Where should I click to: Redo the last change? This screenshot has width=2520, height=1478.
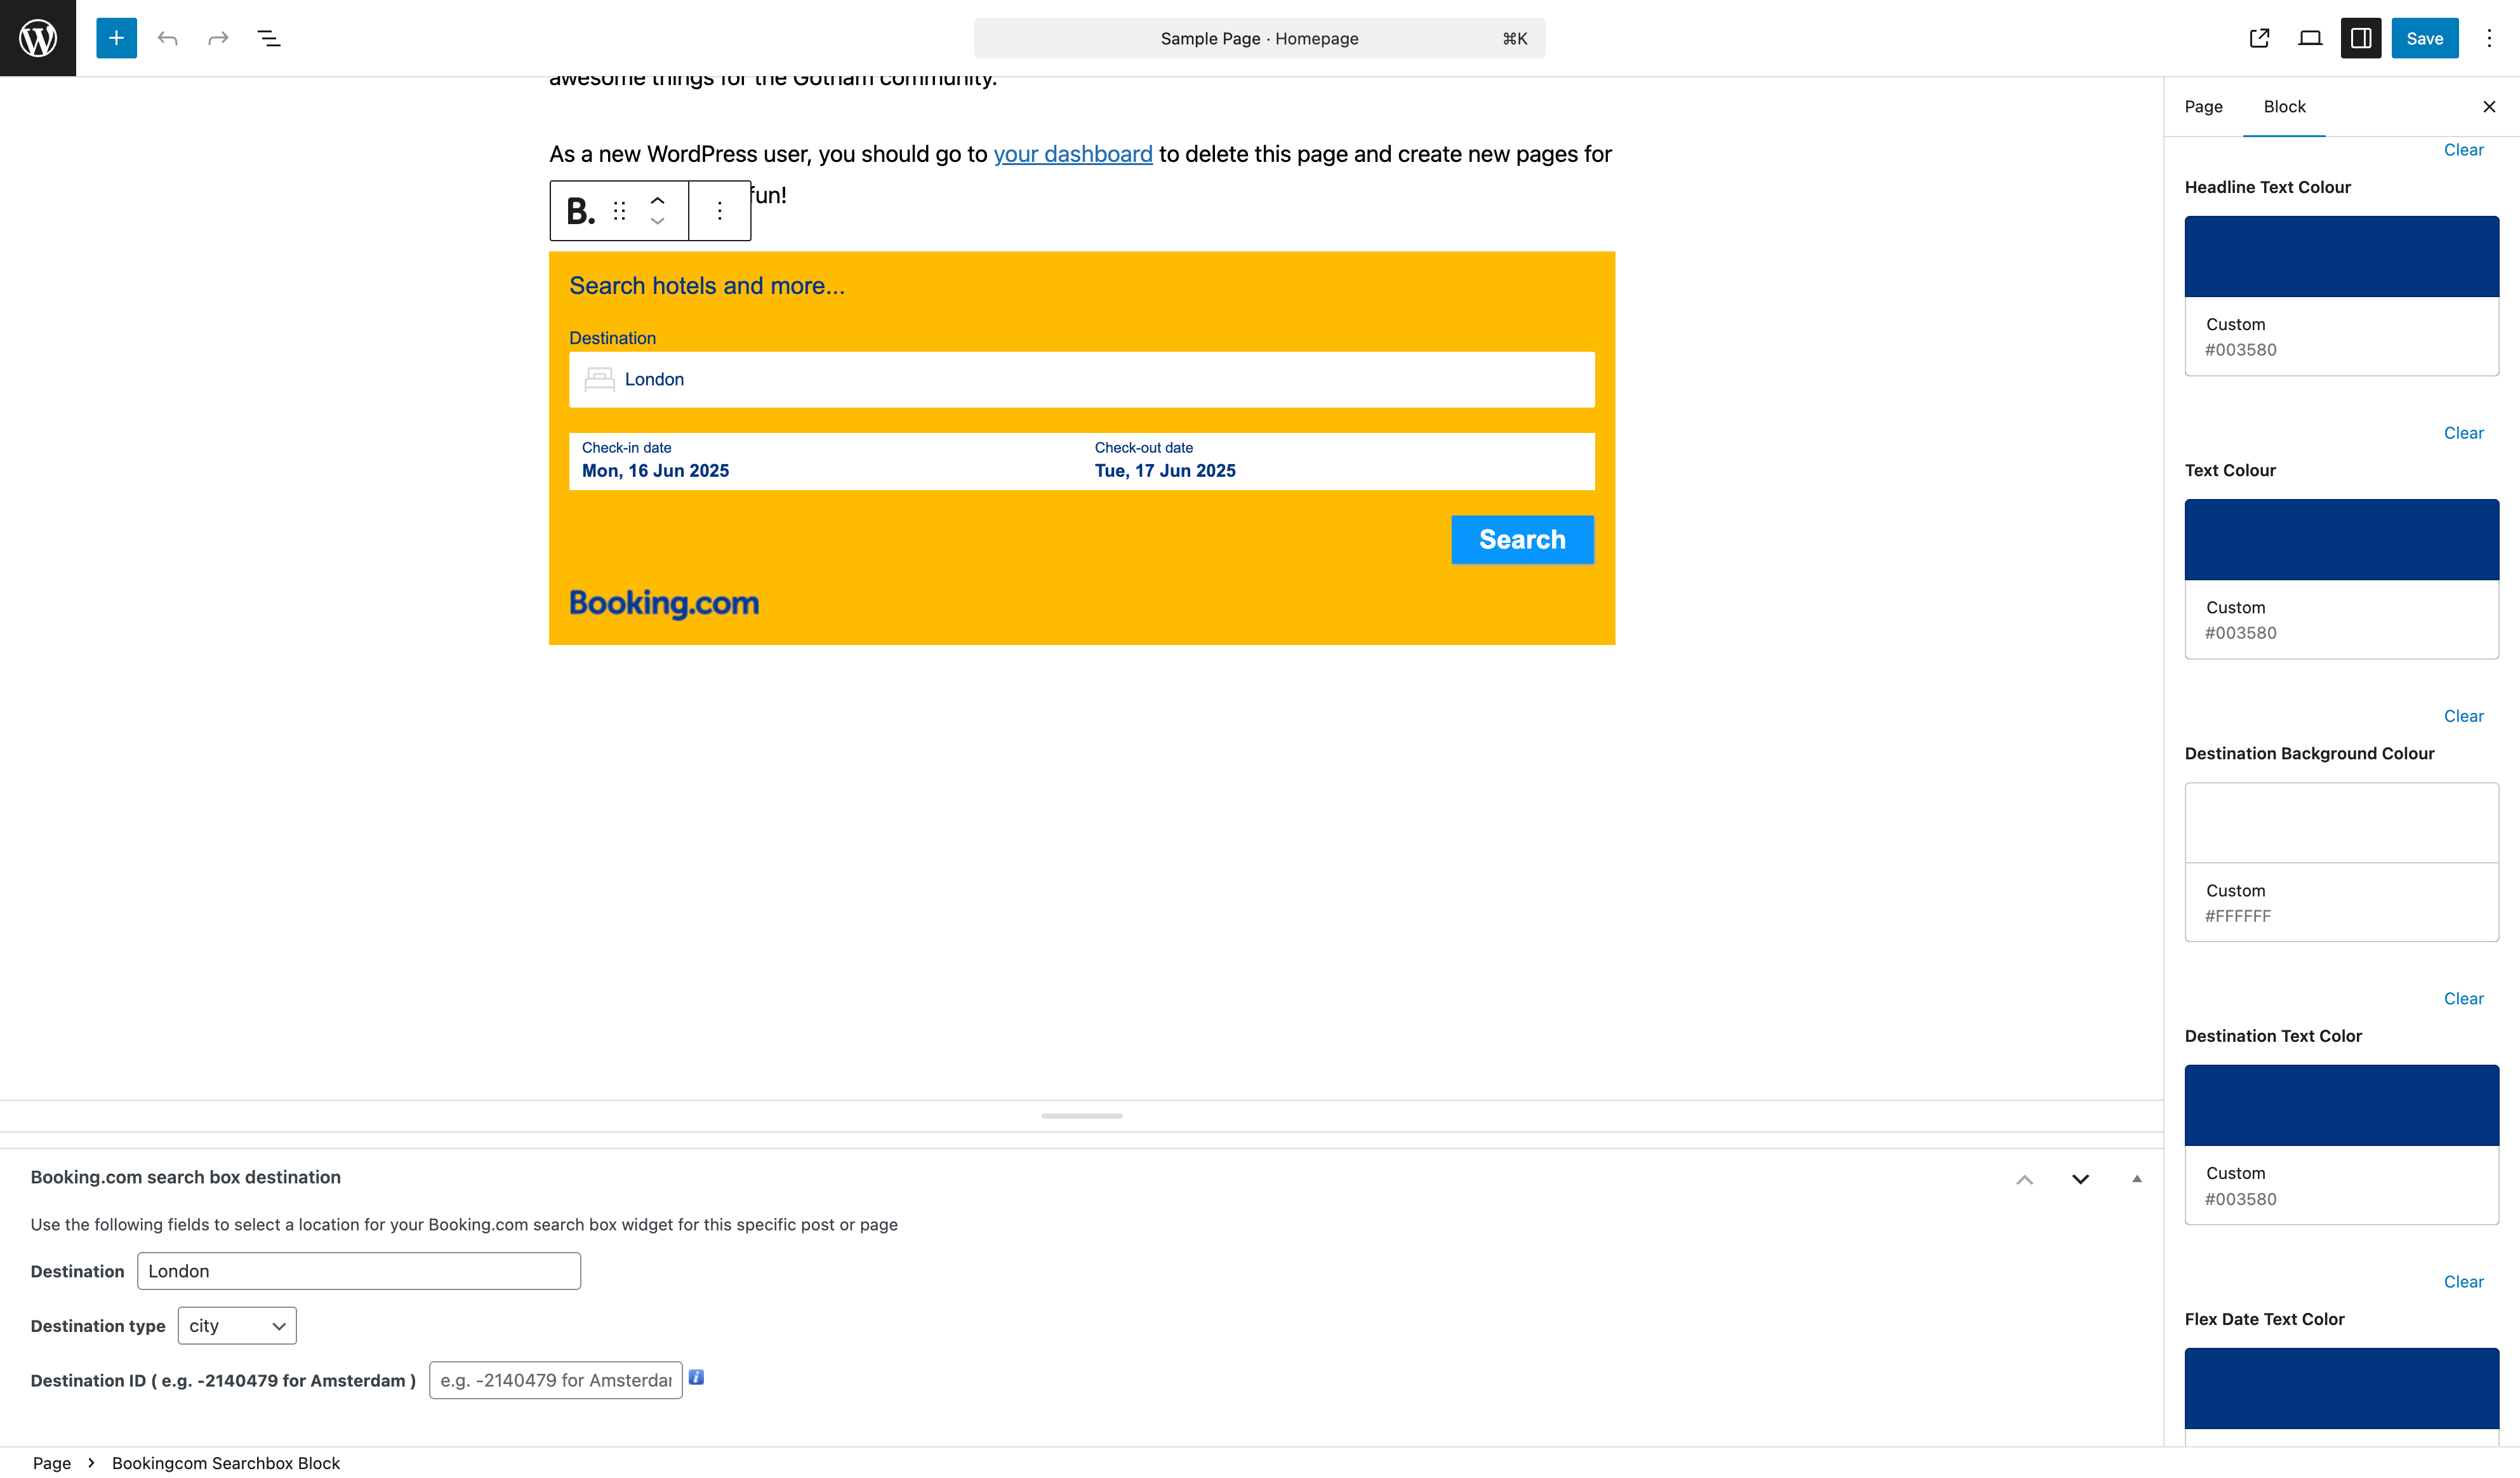click(218, 38)
